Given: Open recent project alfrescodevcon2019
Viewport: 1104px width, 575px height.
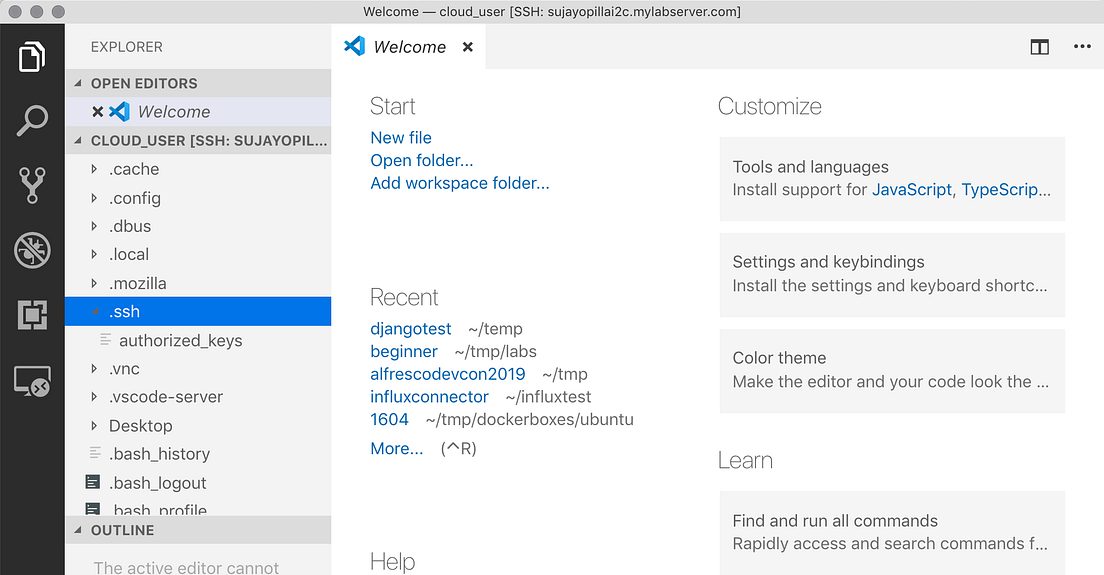Looking at the screenshot, I should pos(448,374).
